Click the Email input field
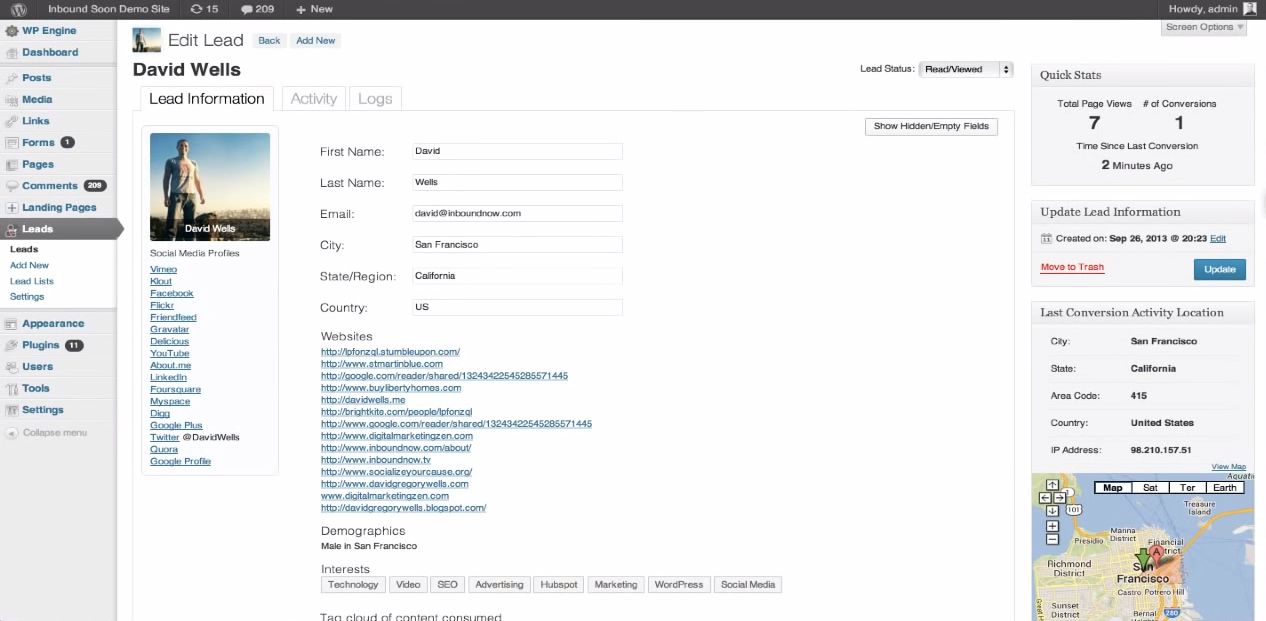1266x621 pixels. (517, 213)
